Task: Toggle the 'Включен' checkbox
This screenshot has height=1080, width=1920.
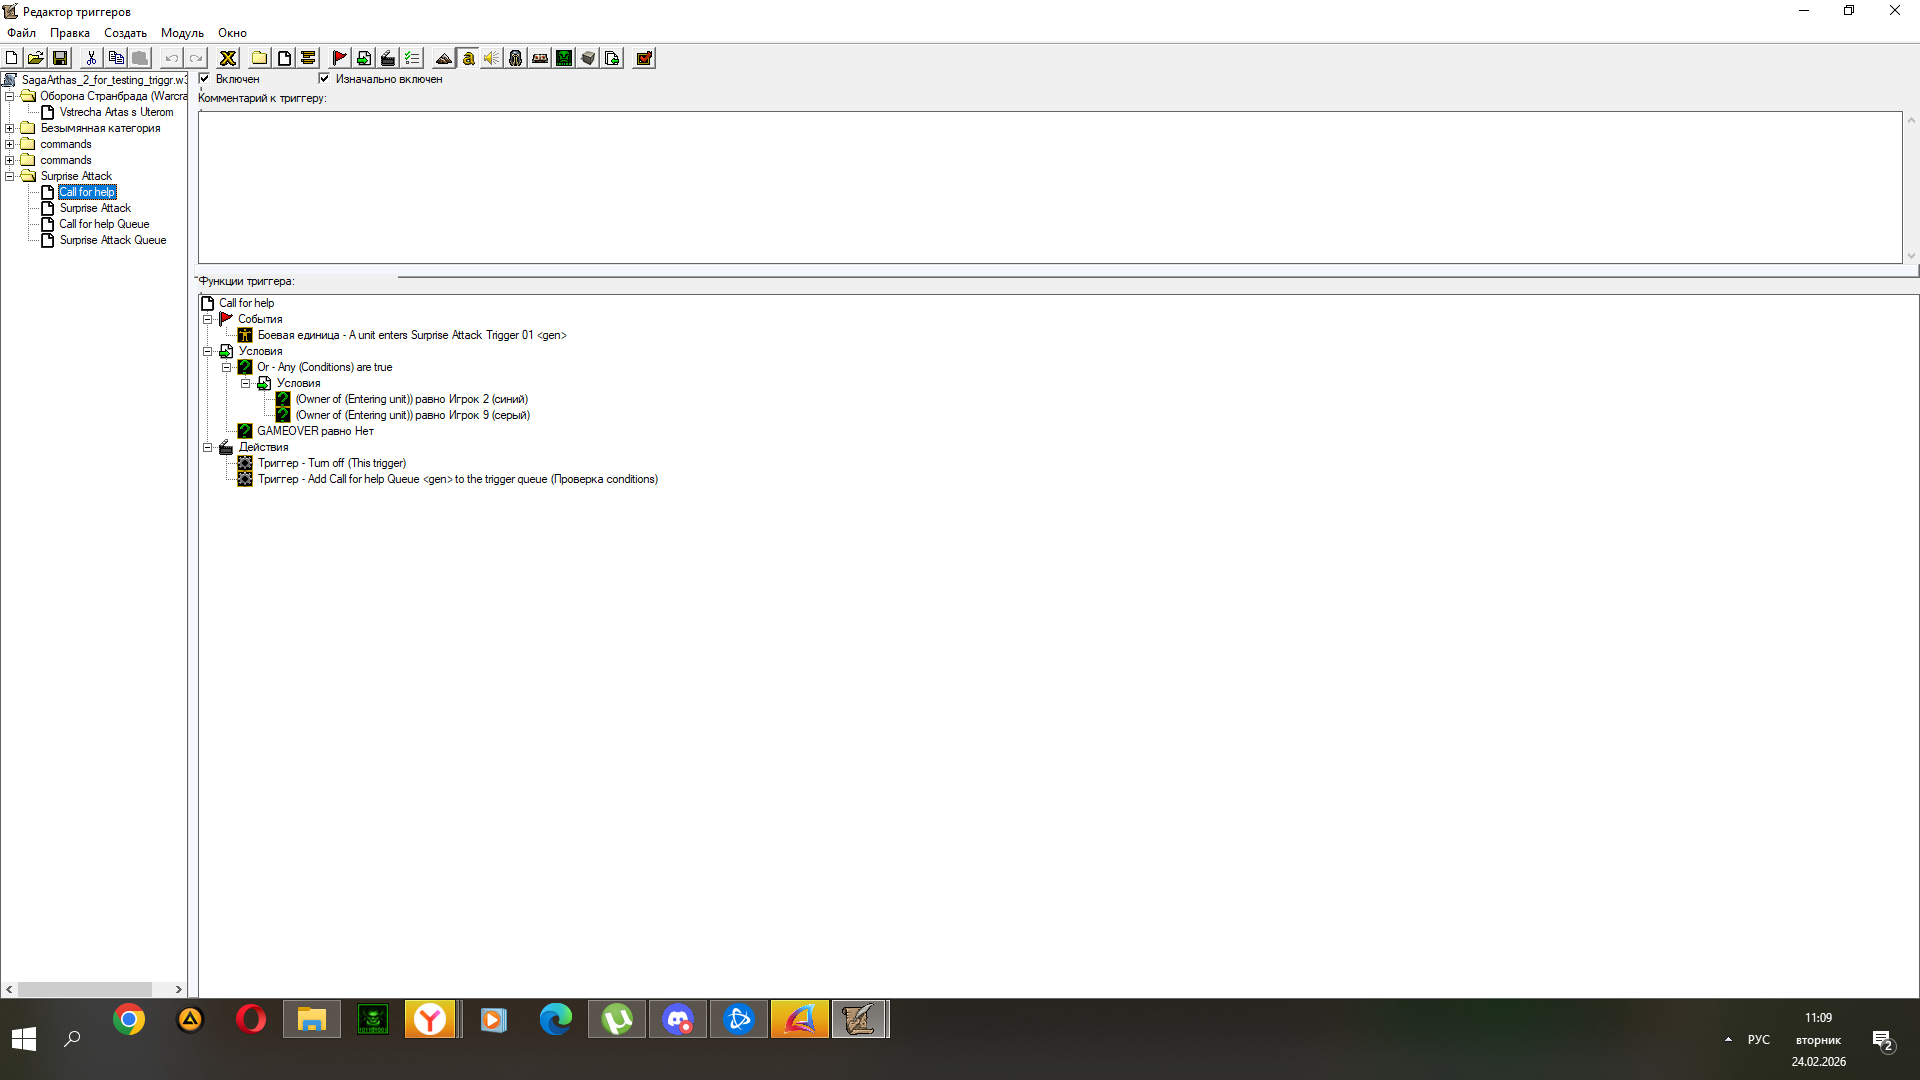Action: tap(205, 78)
